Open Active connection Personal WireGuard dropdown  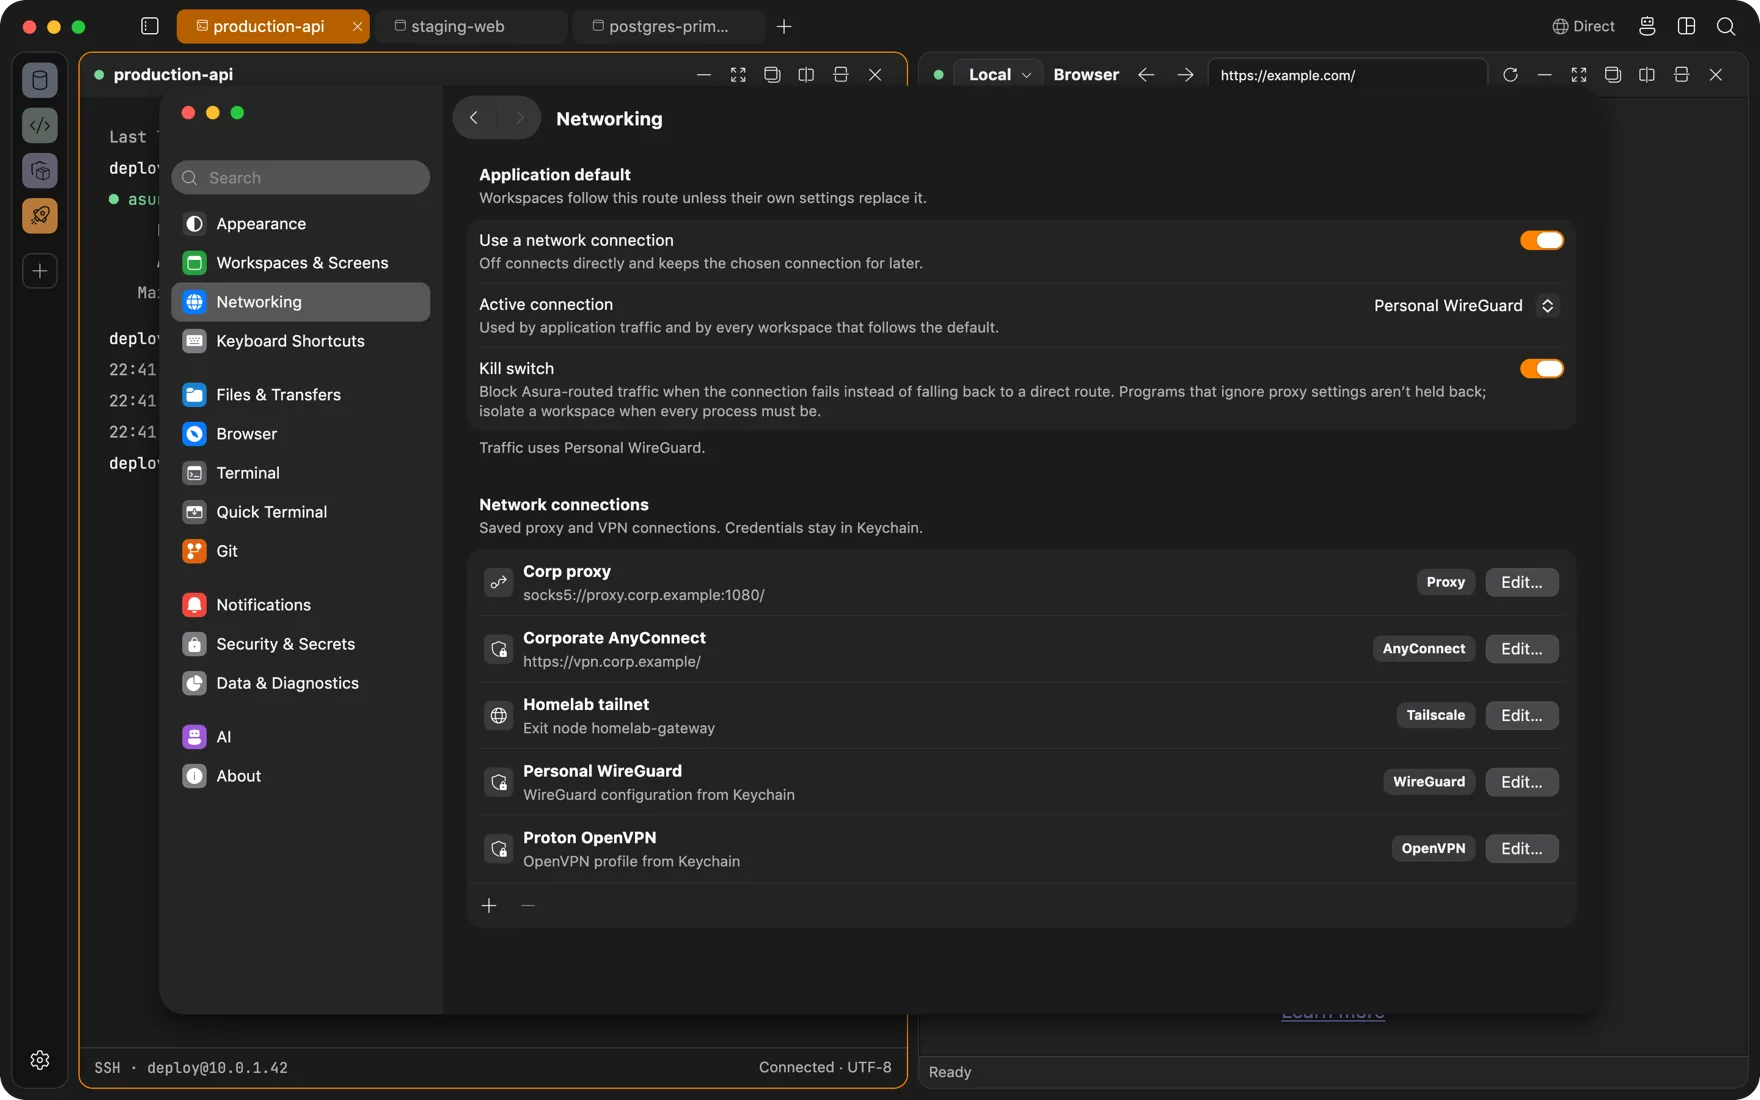click(x=1465, y=305)
